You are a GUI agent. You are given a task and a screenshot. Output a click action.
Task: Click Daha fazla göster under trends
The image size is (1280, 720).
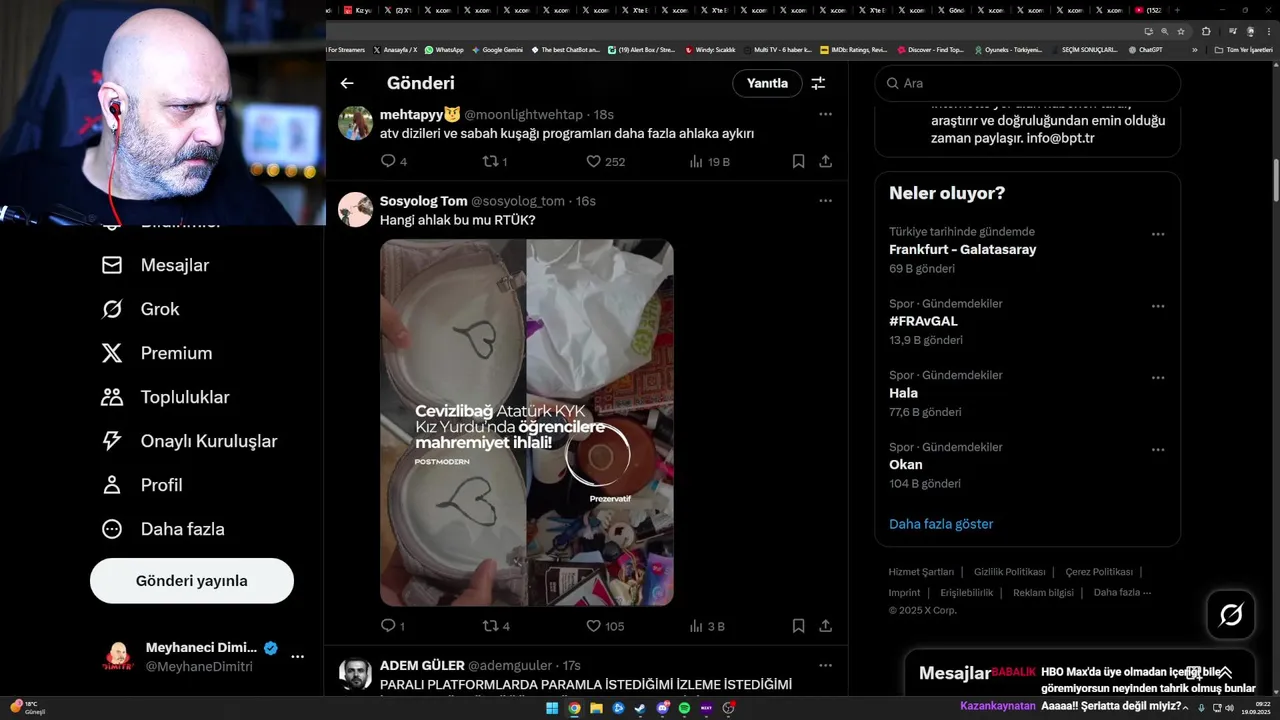click(x=941, y=524)
